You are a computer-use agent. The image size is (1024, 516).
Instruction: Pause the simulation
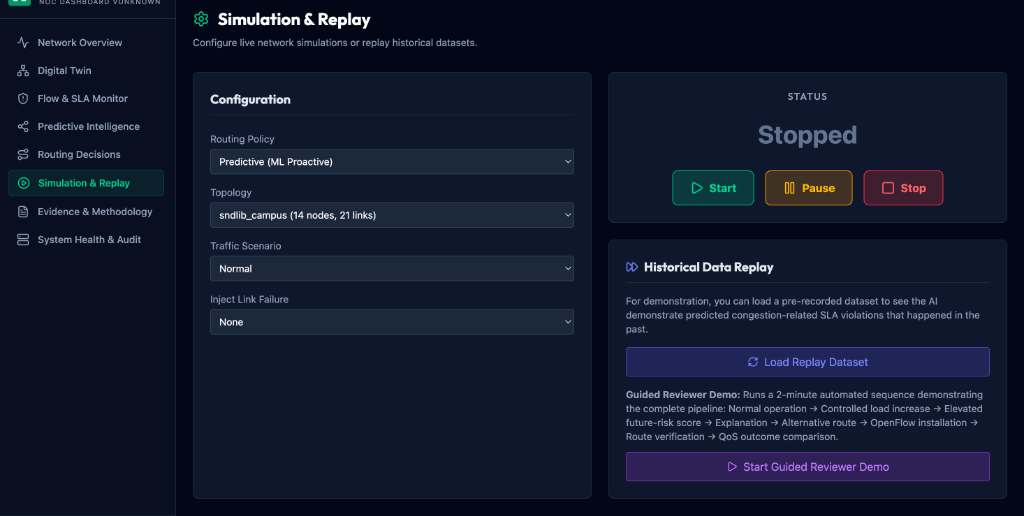click(808, 188)
